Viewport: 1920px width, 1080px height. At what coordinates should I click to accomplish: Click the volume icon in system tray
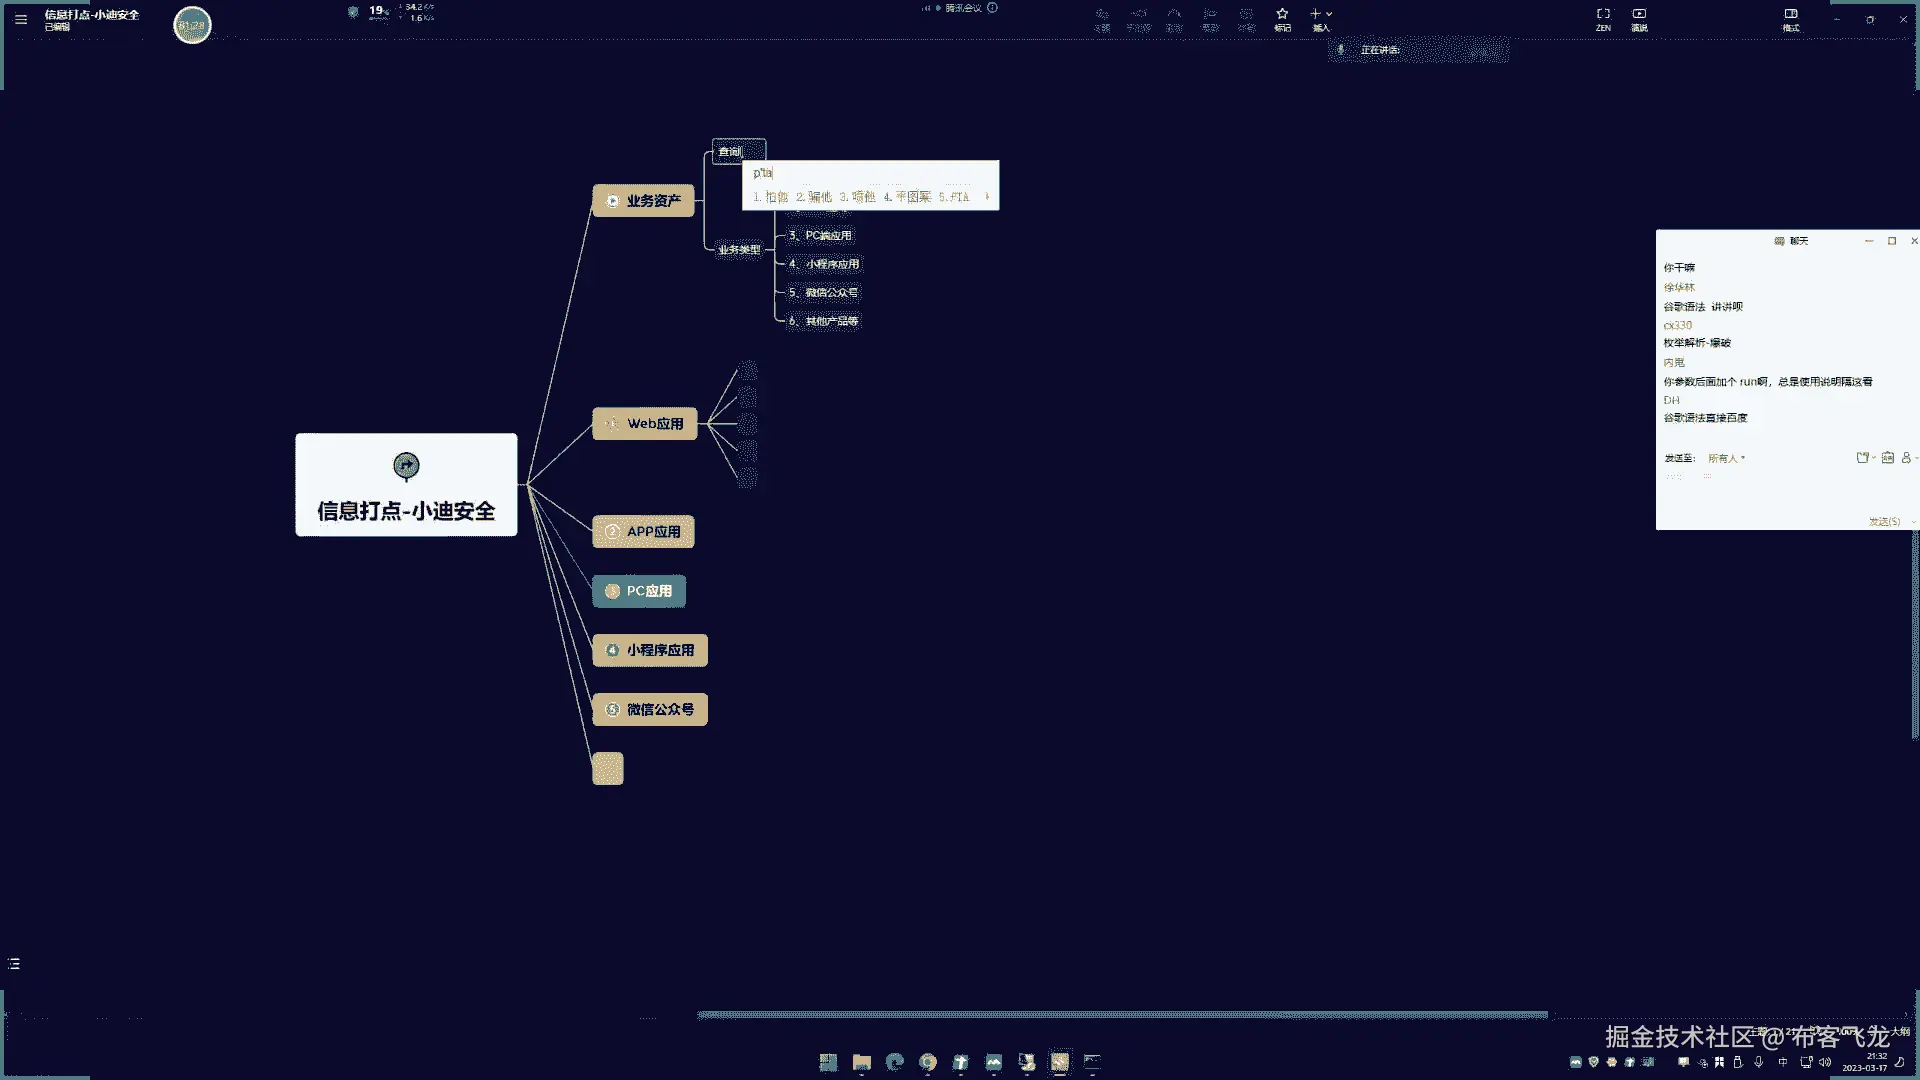tap(1825, 1062)
